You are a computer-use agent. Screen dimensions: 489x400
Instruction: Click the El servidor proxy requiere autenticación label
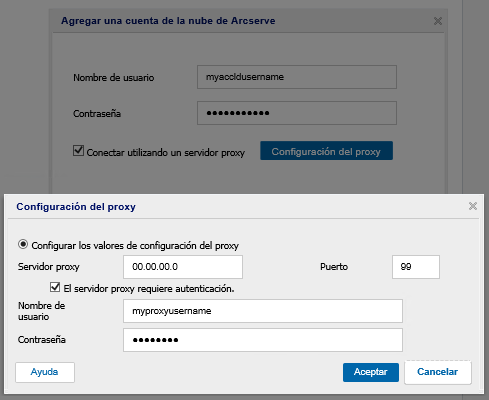click(x=149, y=289)
